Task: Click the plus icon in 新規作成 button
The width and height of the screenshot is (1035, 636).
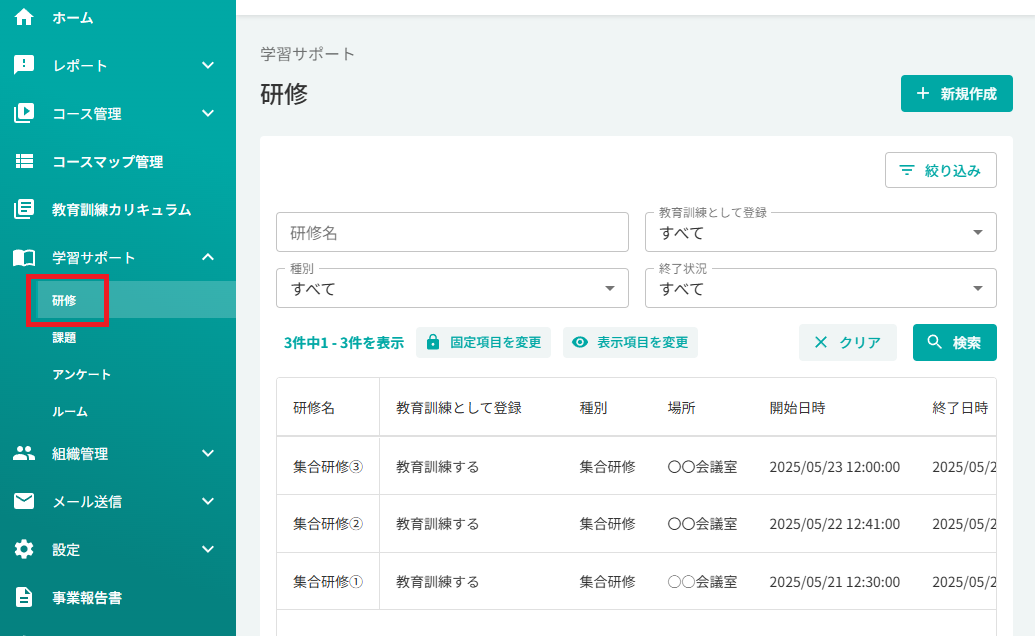Action: point(923,94)
